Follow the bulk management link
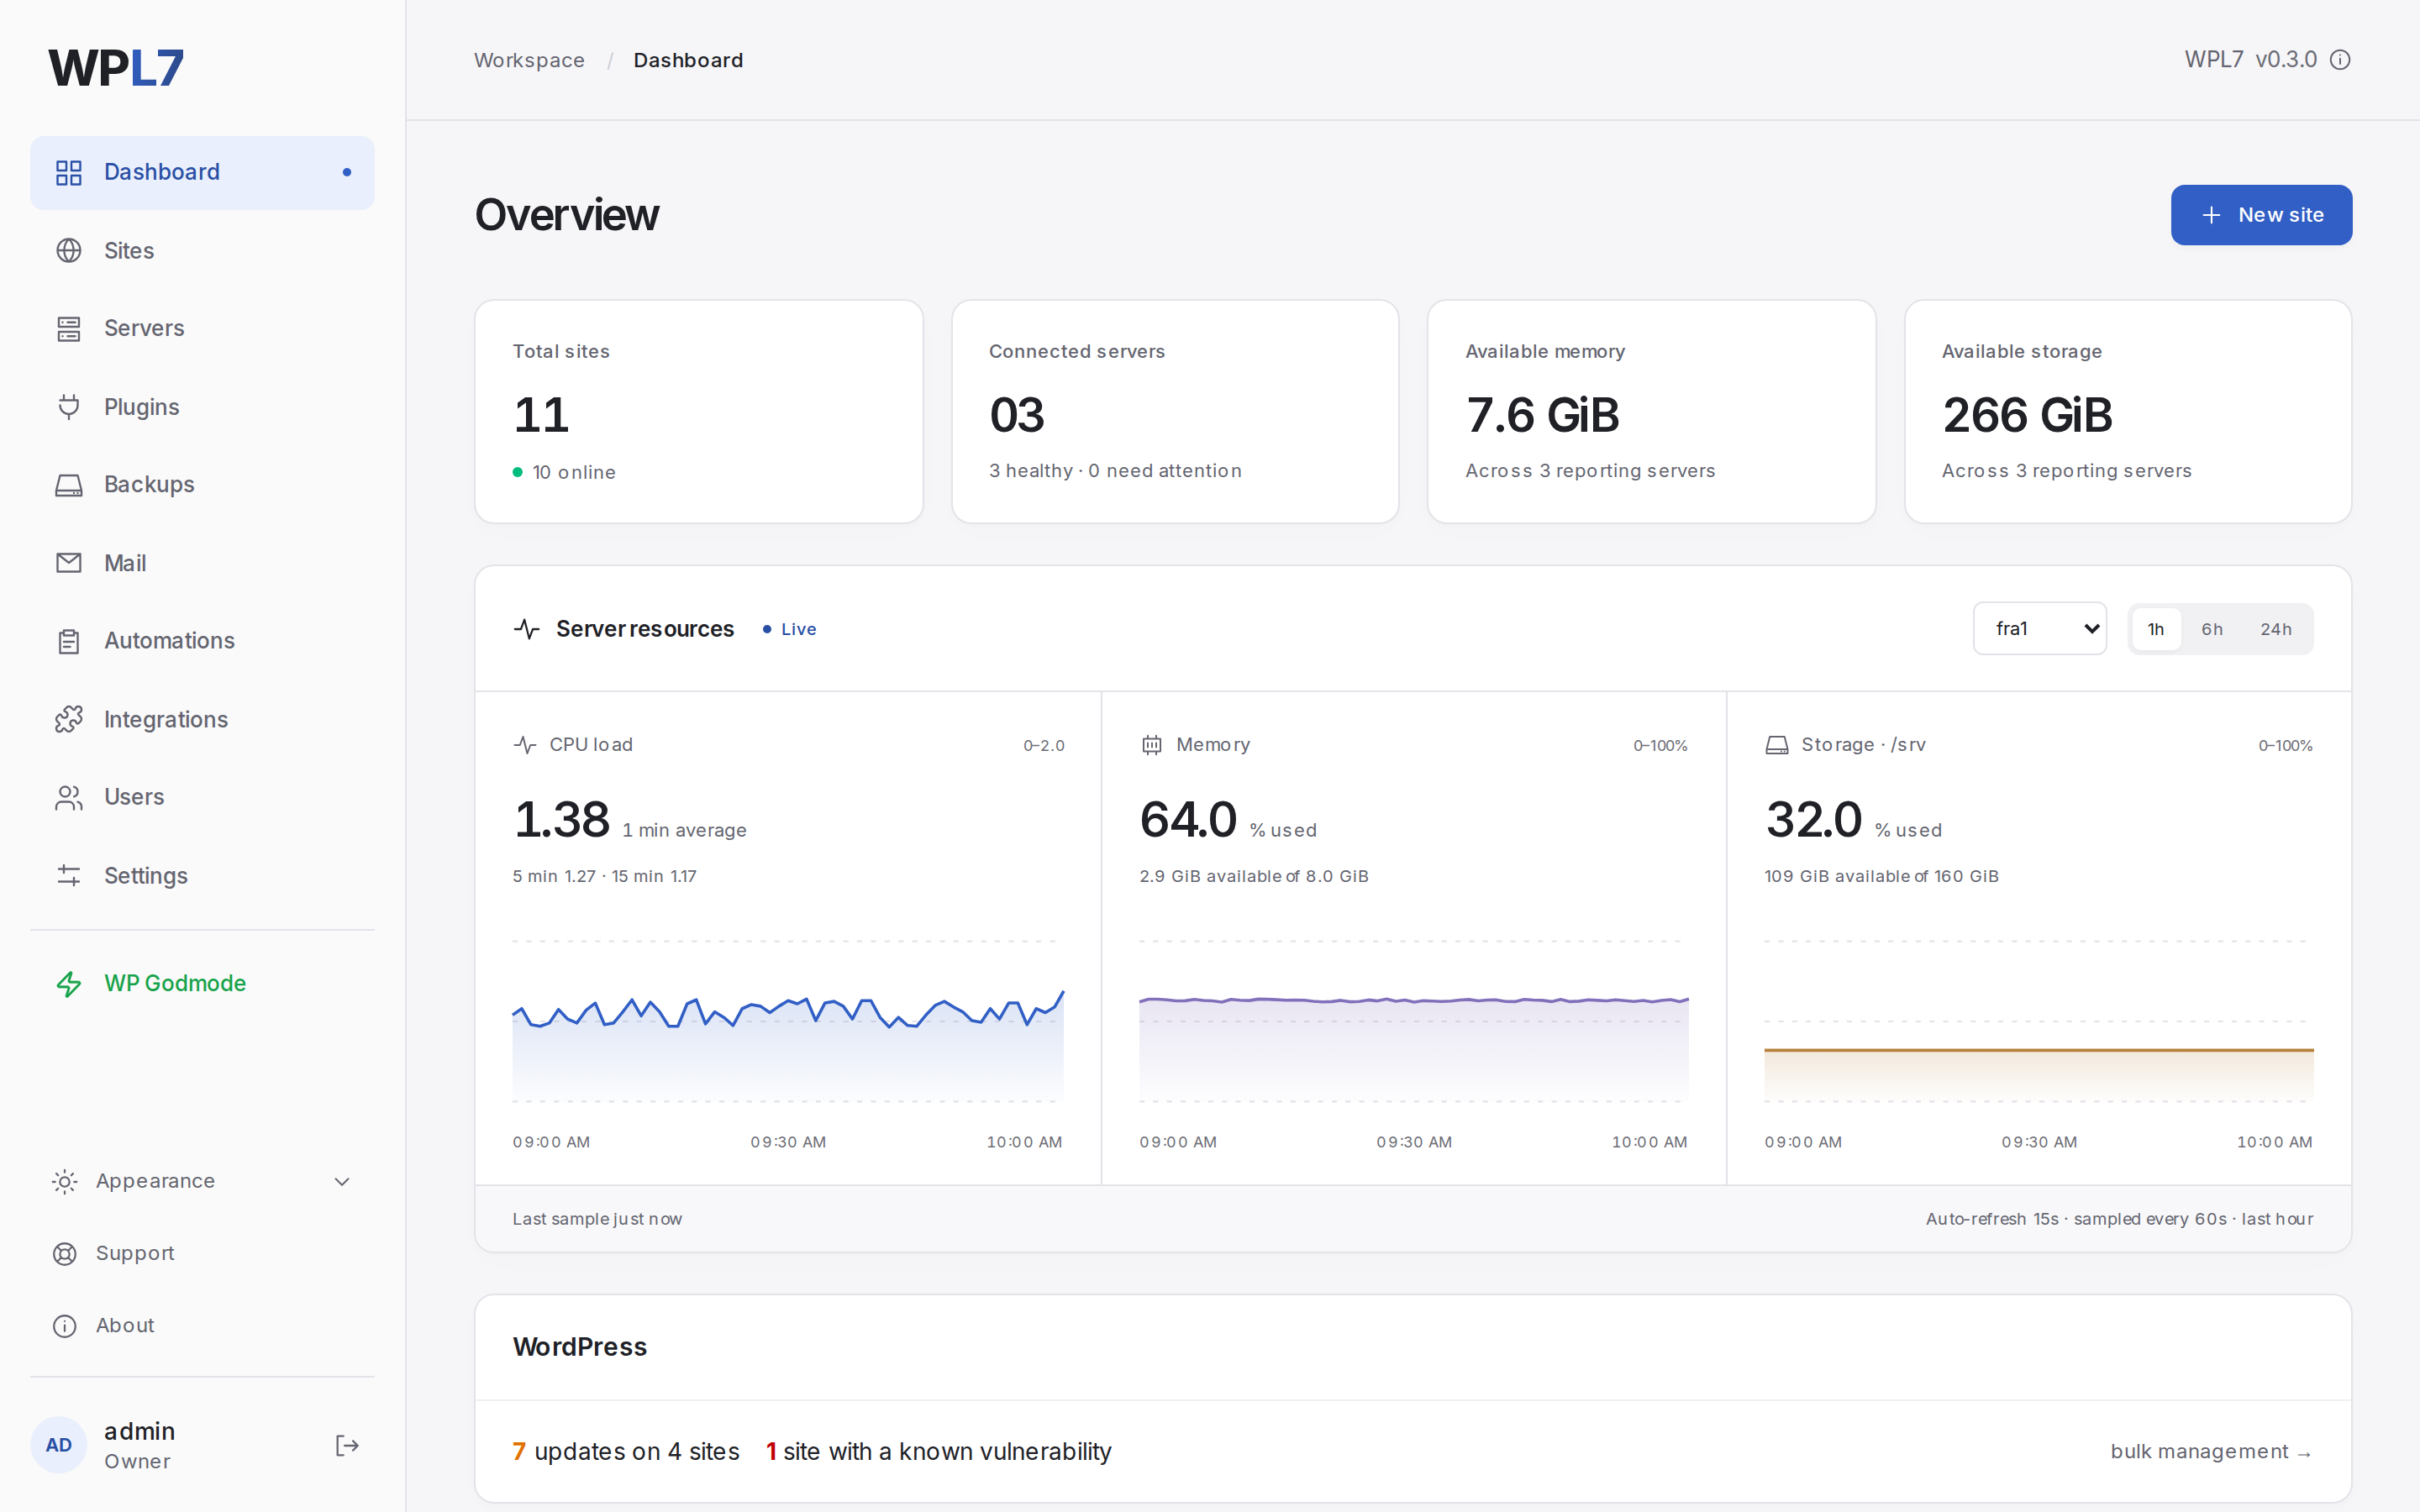Viewport: 2420px width, 1512px height. coord(2210,1452)
